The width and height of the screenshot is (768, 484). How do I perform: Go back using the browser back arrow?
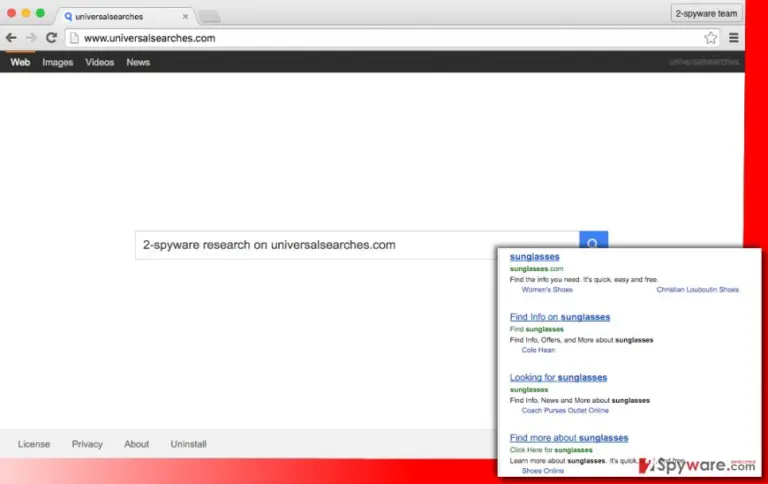[x=11, y=38]
